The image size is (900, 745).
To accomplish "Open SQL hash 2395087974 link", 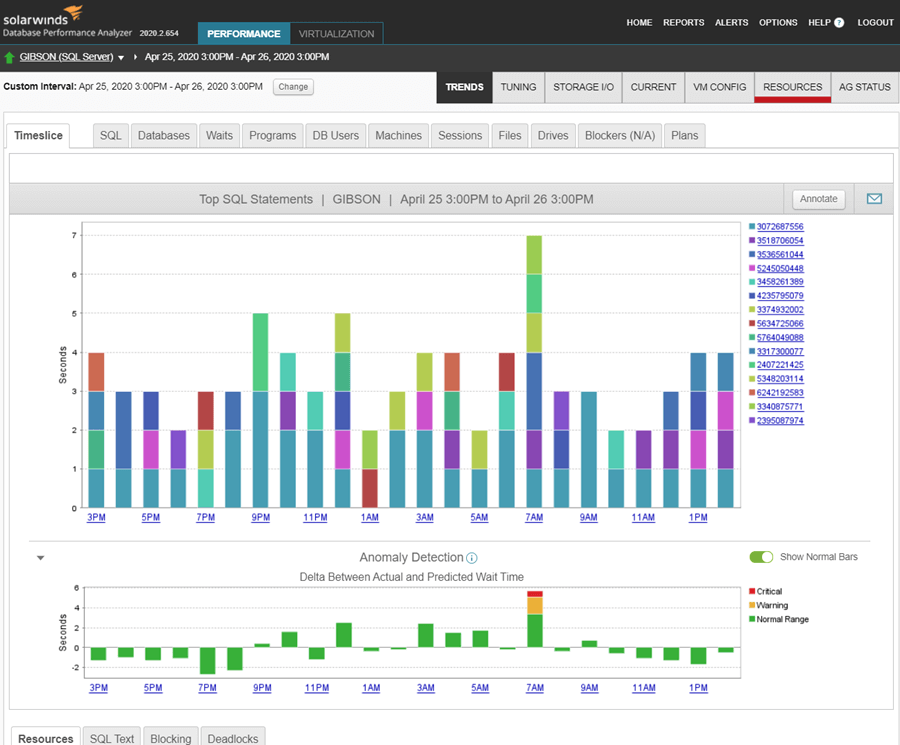I will click(x=780, y=421).
